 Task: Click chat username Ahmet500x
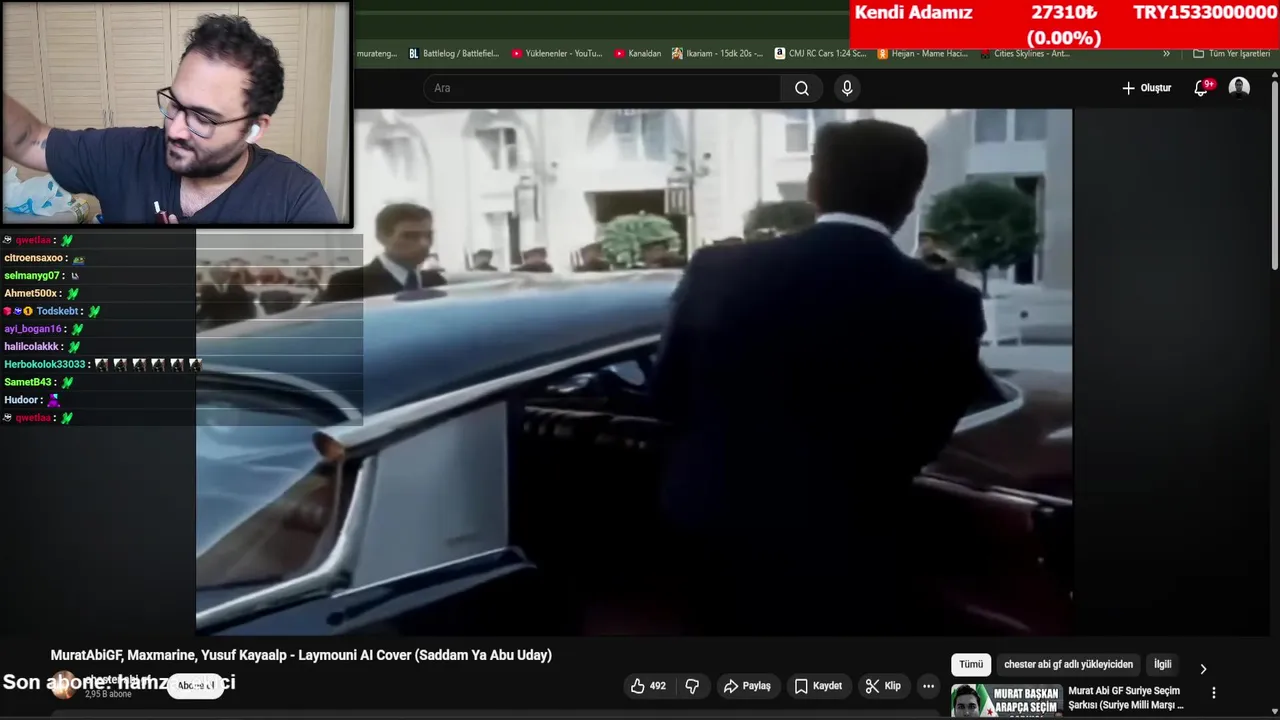point(31,293)
